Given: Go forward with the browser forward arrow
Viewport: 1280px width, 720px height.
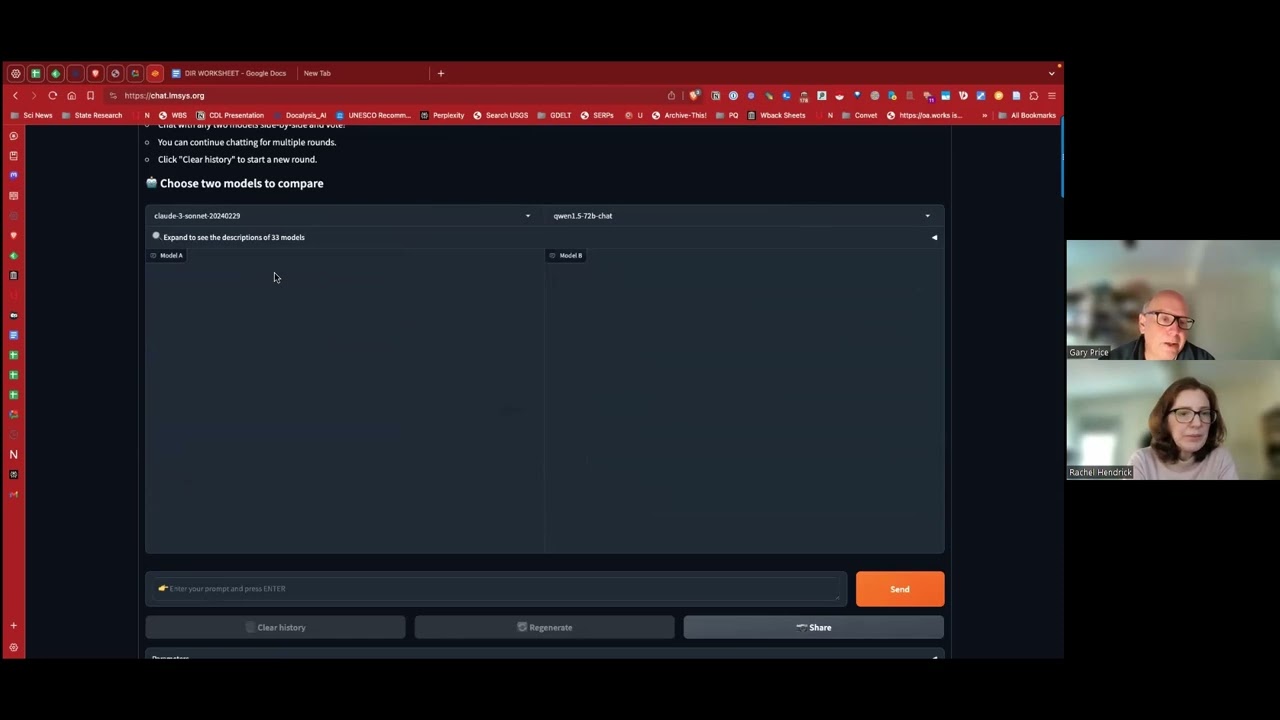Looking at the screenshot, I should point(33,95).
